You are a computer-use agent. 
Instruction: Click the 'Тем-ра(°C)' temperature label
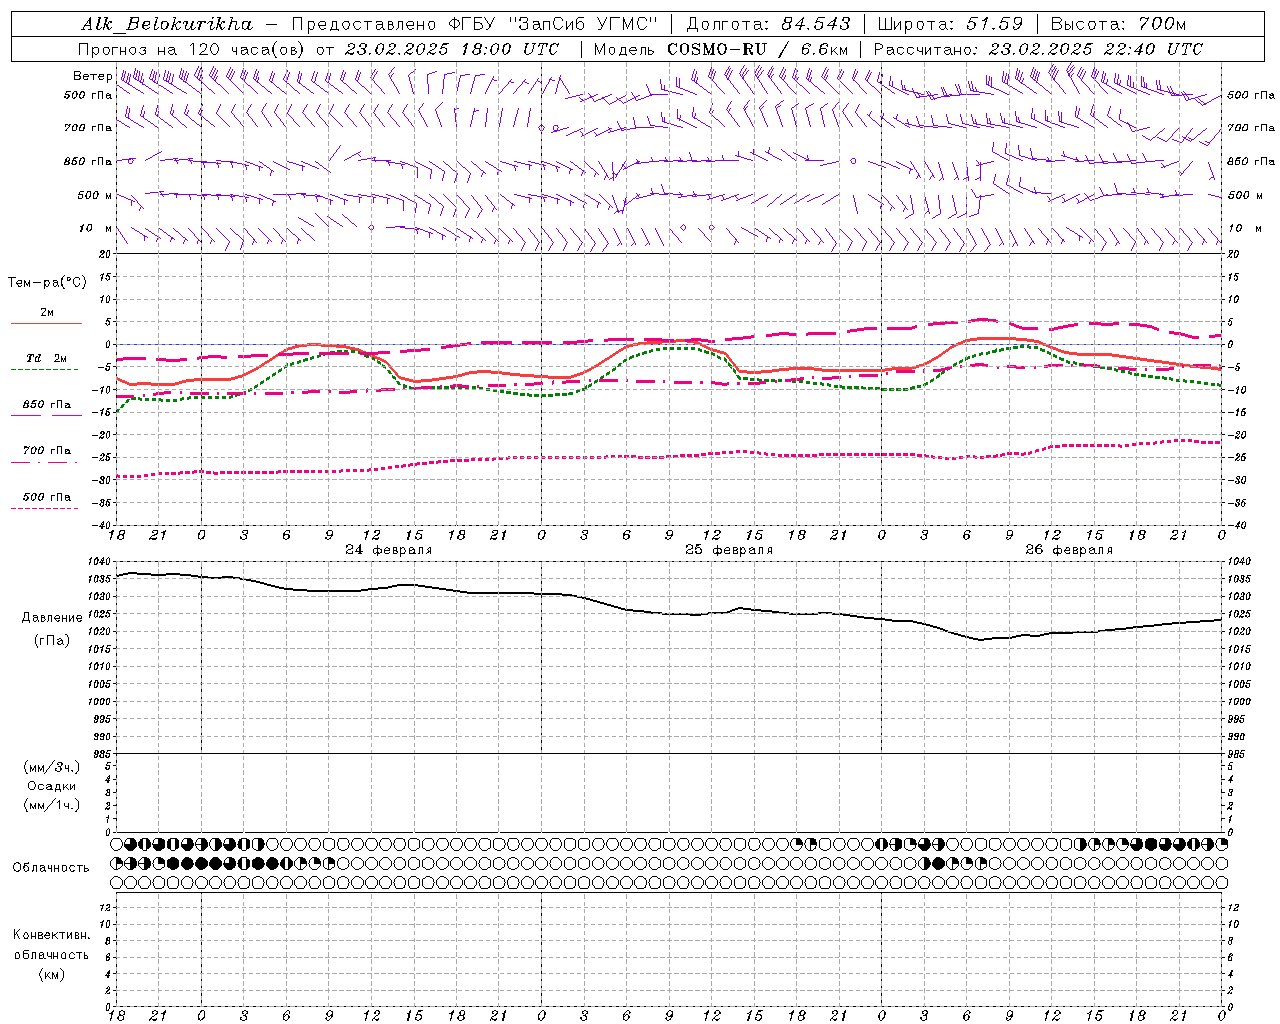(x=47, y=283)
